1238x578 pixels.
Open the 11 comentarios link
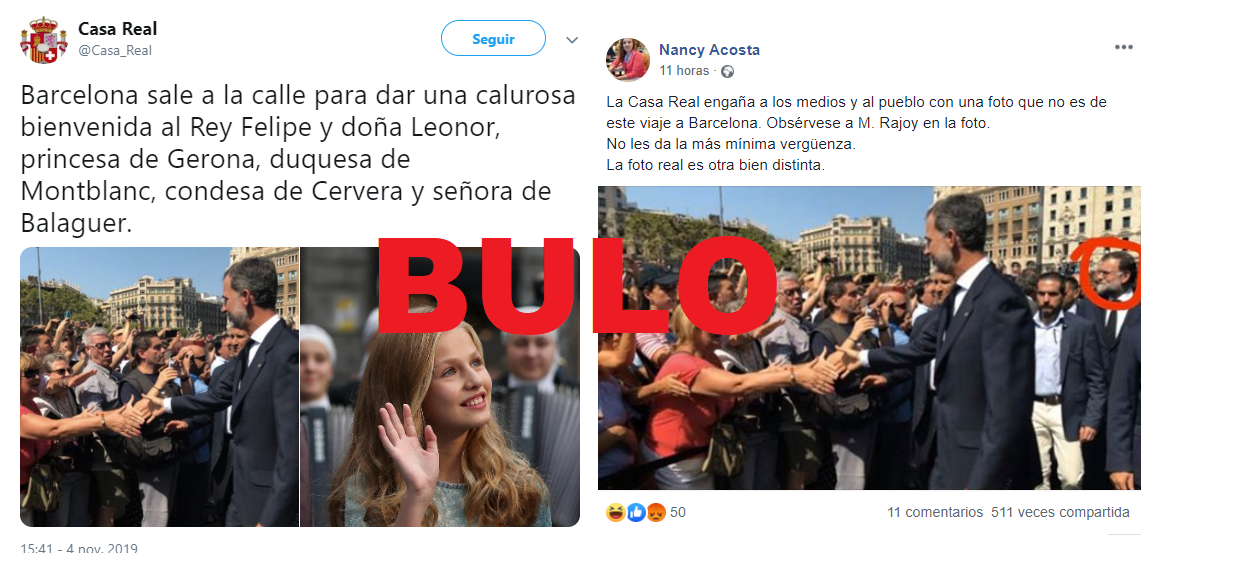(x=935, y=512)
